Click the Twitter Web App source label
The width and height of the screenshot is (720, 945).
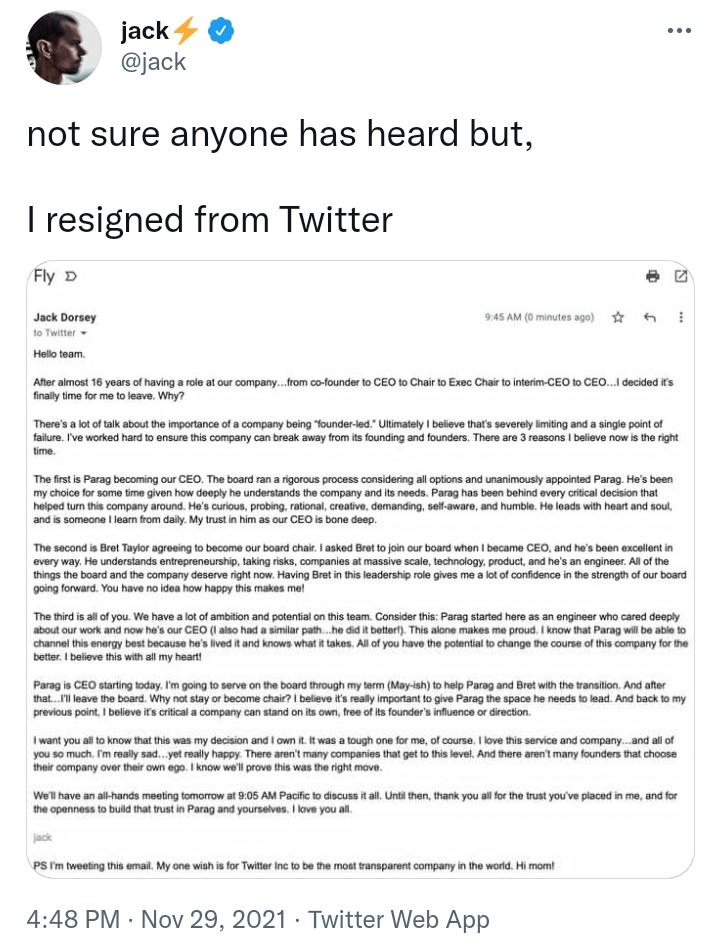(x=398, y=919)
